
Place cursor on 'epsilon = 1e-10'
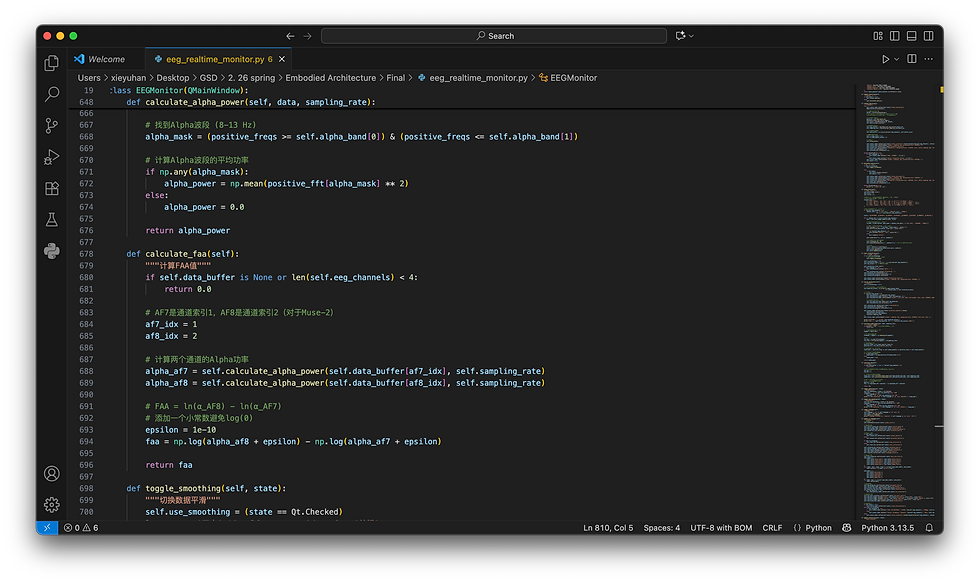point(181,430)
